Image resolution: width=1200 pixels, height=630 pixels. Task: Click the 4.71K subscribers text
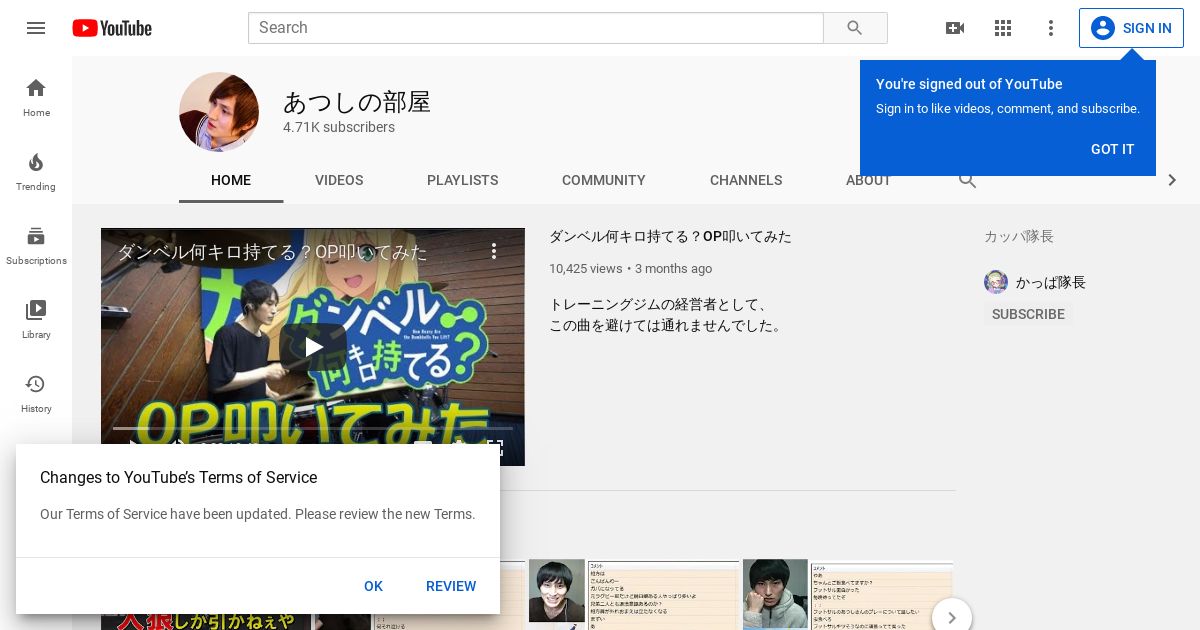coord(339,127)
